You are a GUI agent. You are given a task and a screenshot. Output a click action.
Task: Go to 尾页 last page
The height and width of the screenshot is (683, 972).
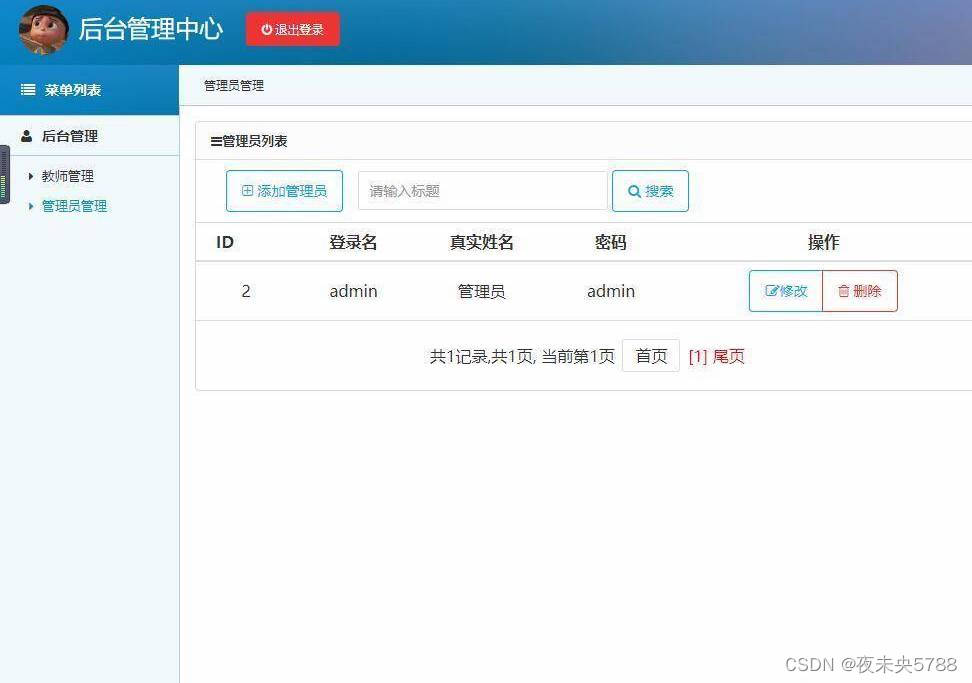pos(728,356)
